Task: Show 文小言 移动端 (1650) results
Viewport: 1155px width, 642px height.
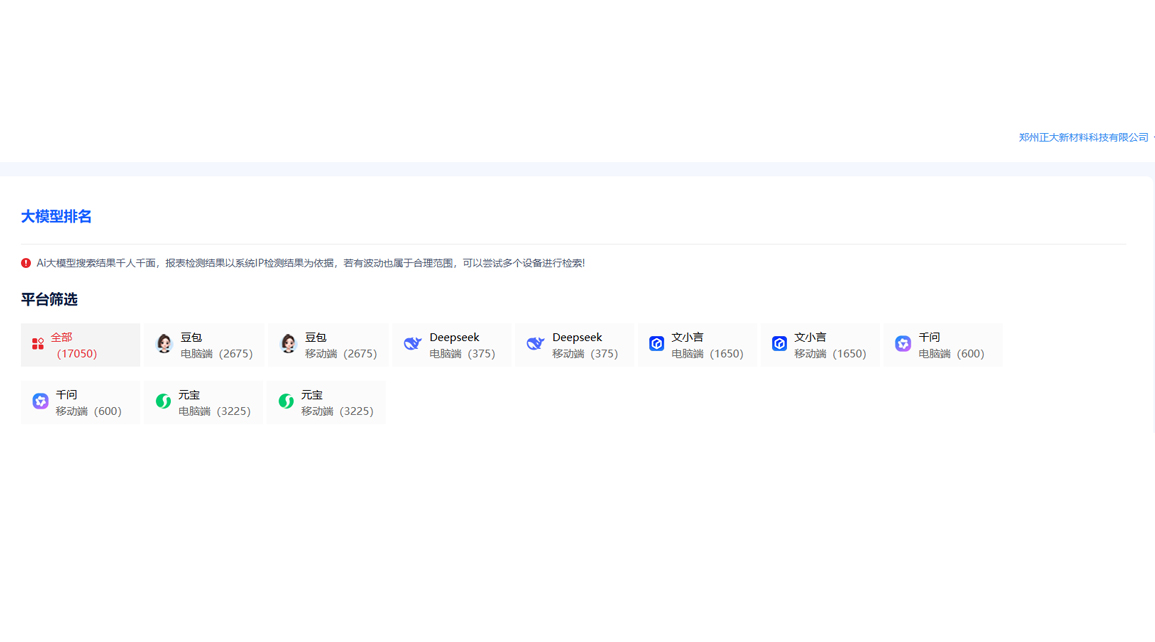Action: click(x=830, y=345)
